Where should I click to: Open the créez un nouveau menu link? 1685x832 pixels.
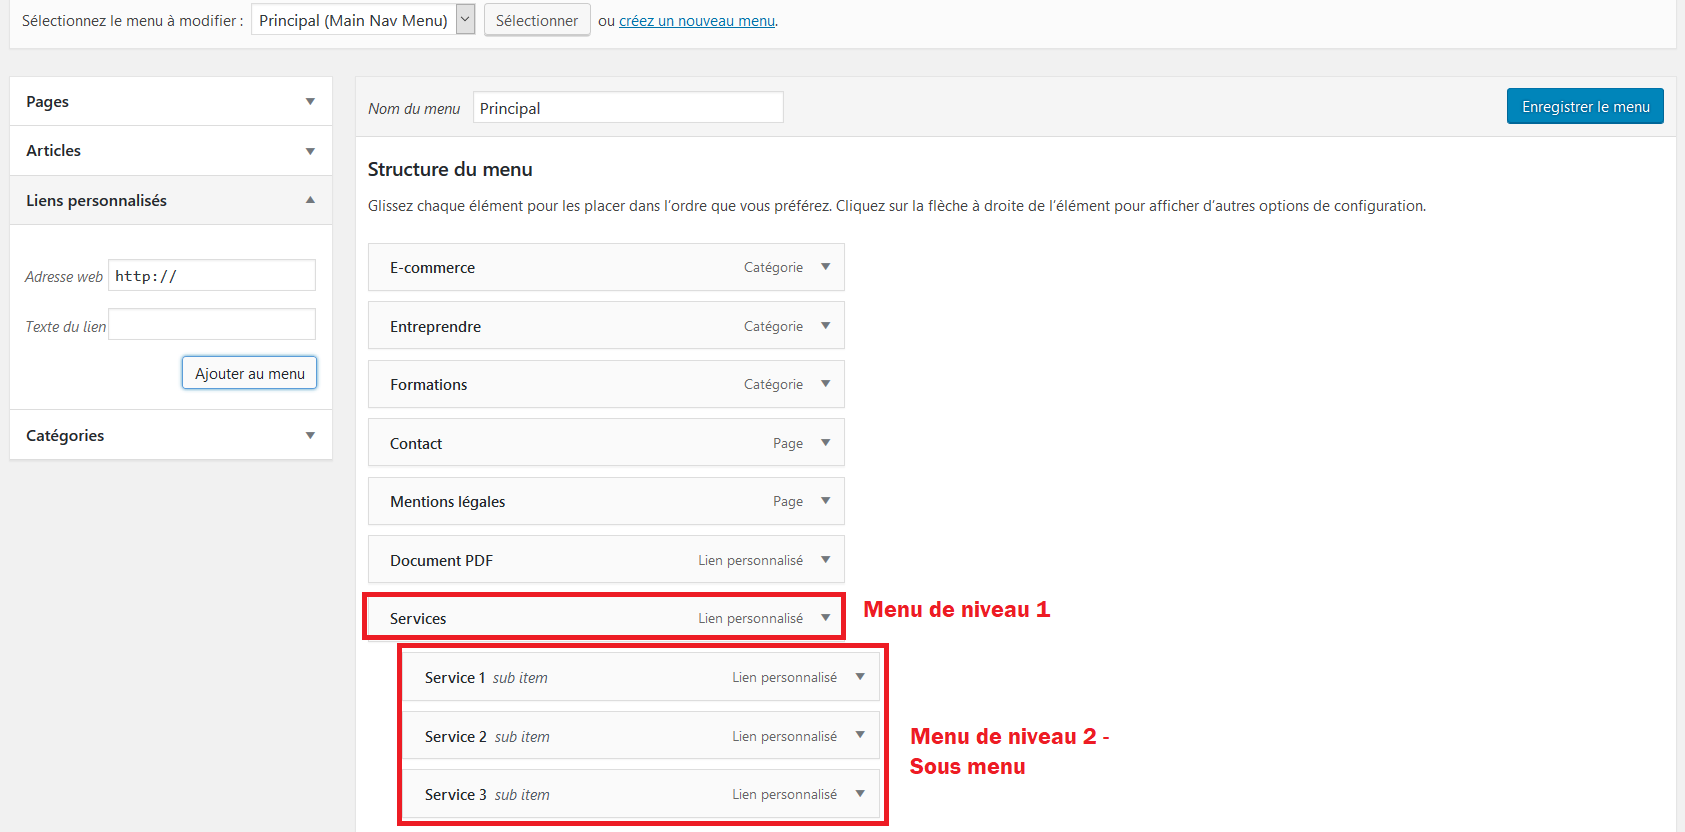click(697, 21)
